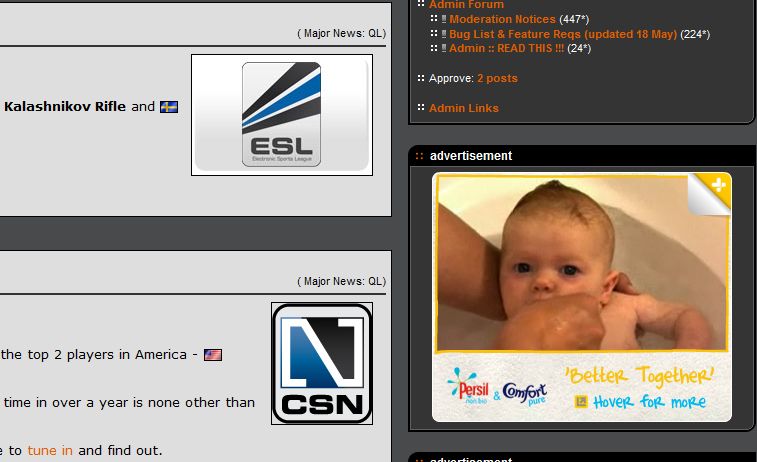This screenshot has height=462, width=757.
Task: Click the Comfort pure logo in the ad
Action: tap(525, 393)
